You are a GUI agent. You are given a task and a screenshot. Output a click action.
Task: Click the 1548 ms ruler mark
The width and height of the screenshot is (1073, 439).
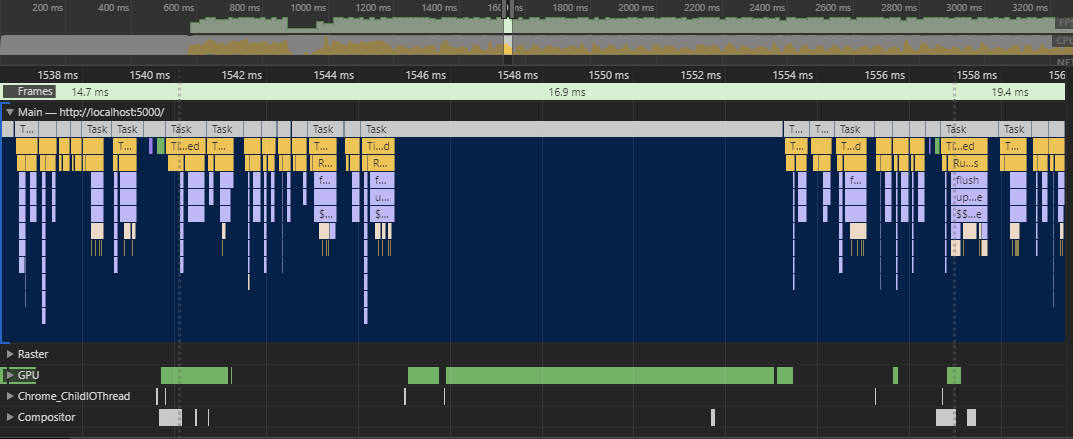click(x=511, y=74)
